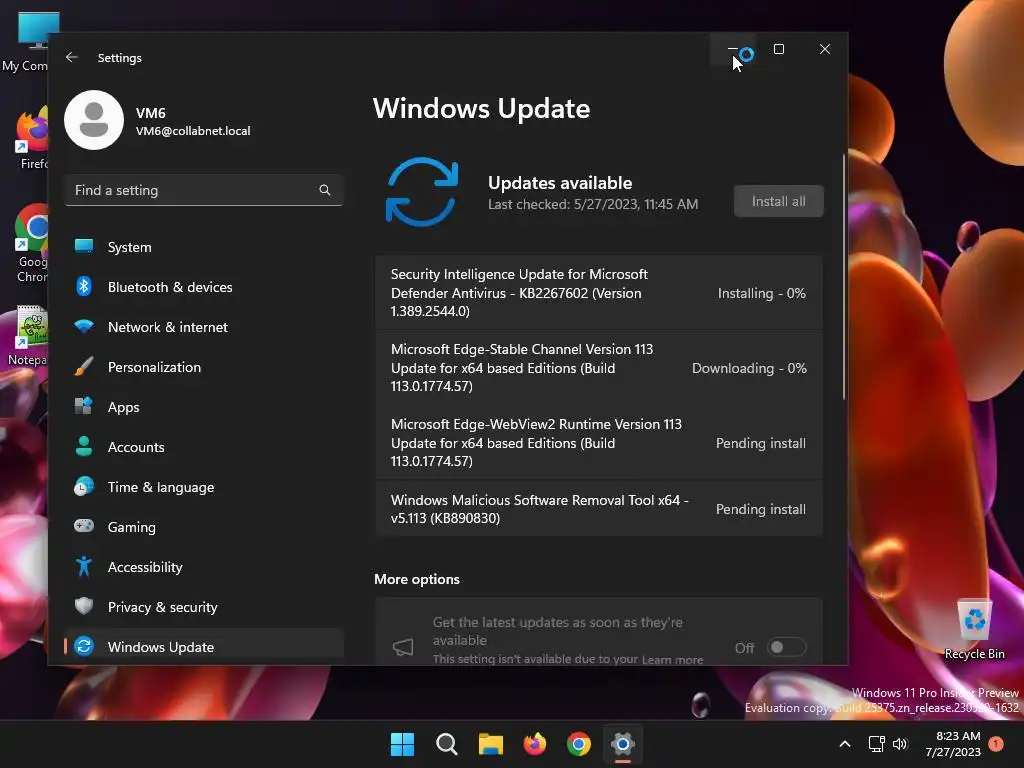Viewport: 1024px width, 768px height.
Task: Expand the hidden system tray icons chevron
Action: click(844, 744)
